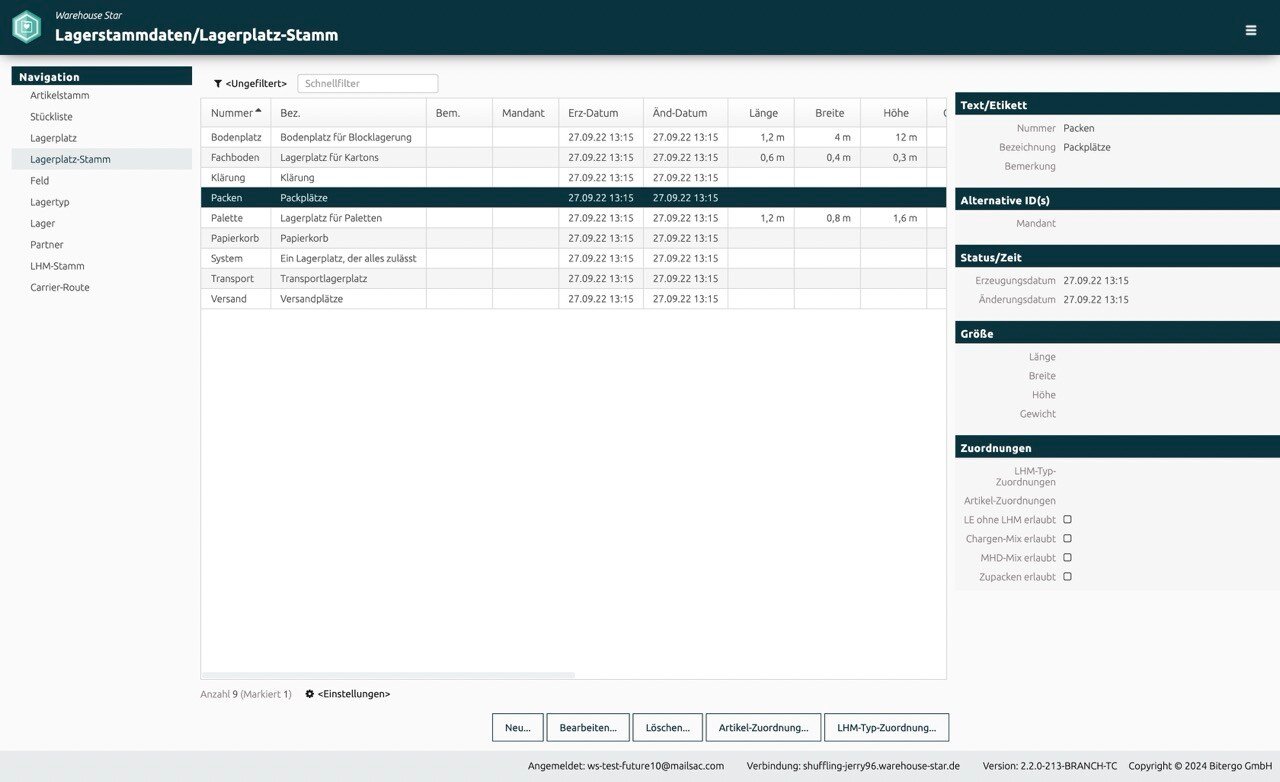Sort by the Höhe column header

(x=893, y=113)
